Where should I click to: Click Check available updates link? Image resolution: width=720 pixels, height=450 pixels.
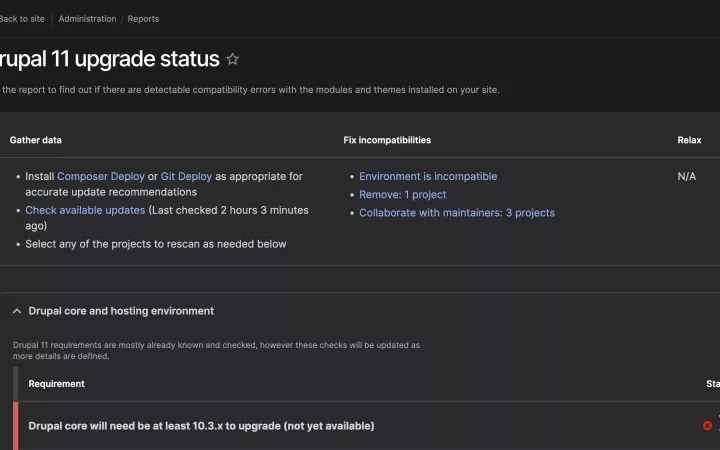(85, 210)
